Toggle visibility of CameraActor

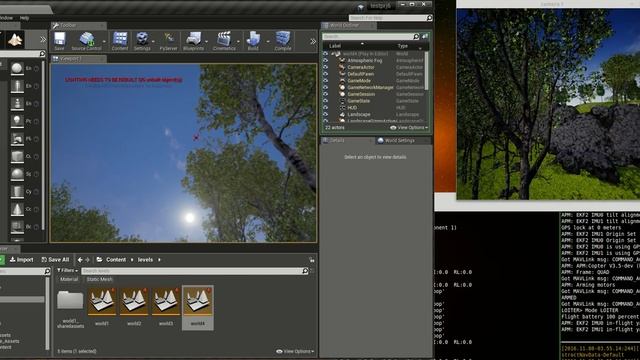tap(326, 67)
